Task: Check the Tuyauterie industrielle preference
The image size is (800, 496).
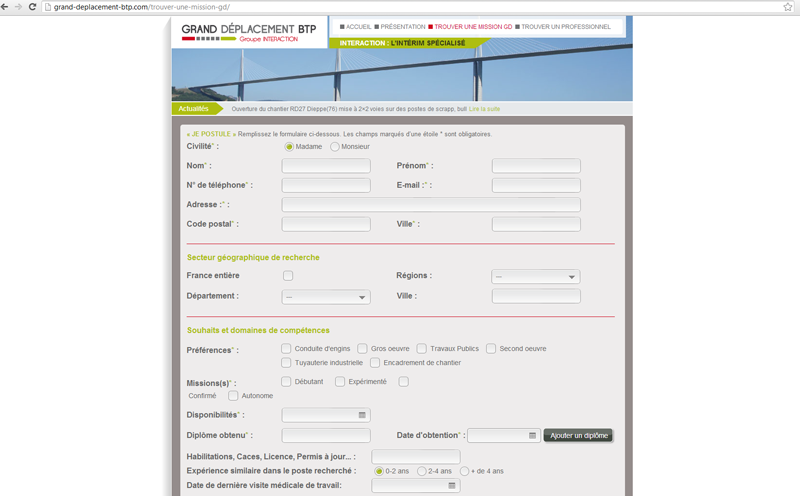Action: tap(286, 363)
